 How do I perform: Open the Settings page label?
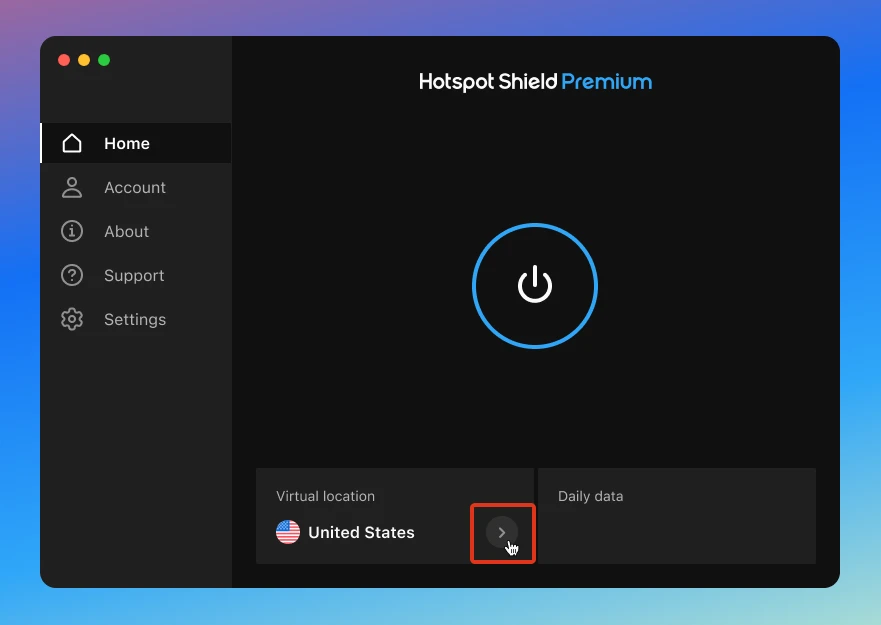coord(135,320)
